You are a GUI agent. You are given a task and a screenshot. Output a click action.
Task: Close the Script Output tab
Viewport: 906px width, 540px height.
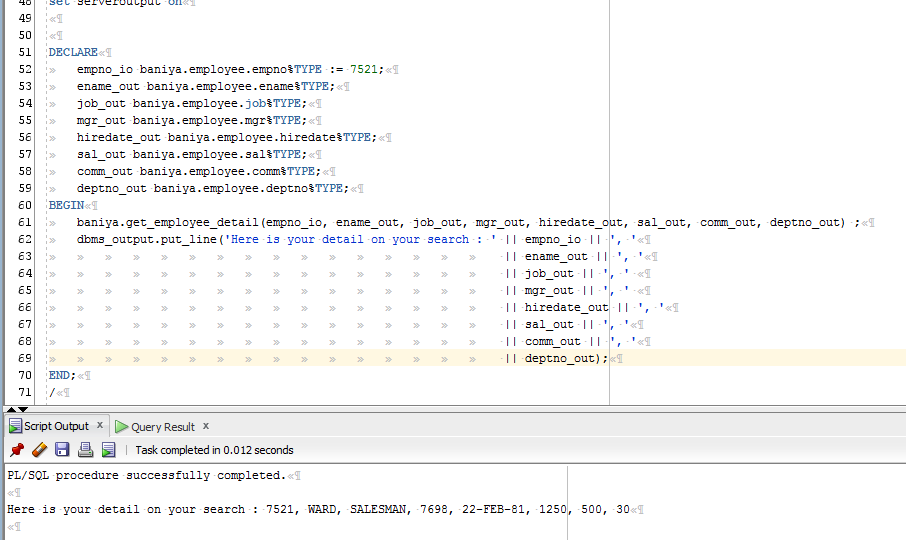click(x=100, y=425)
